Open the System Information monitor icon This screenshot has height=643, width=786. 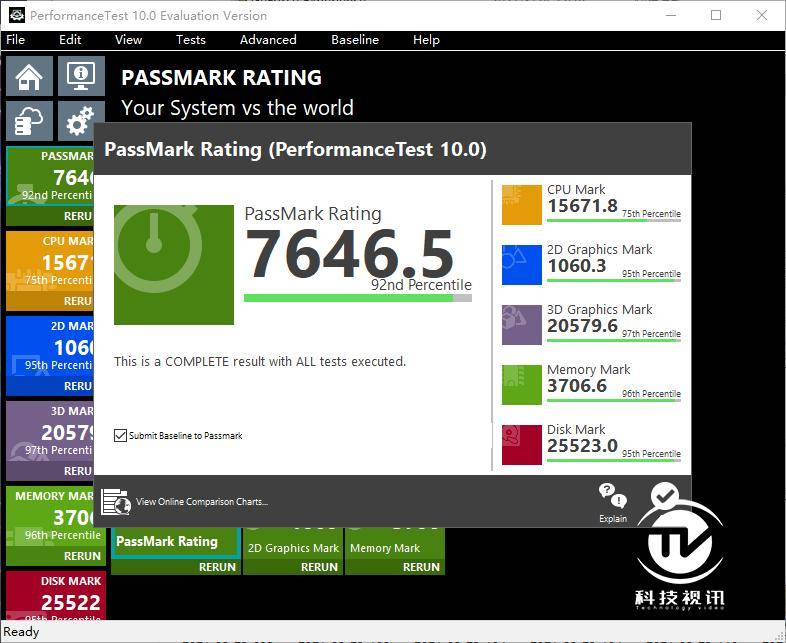click(81, 76)
